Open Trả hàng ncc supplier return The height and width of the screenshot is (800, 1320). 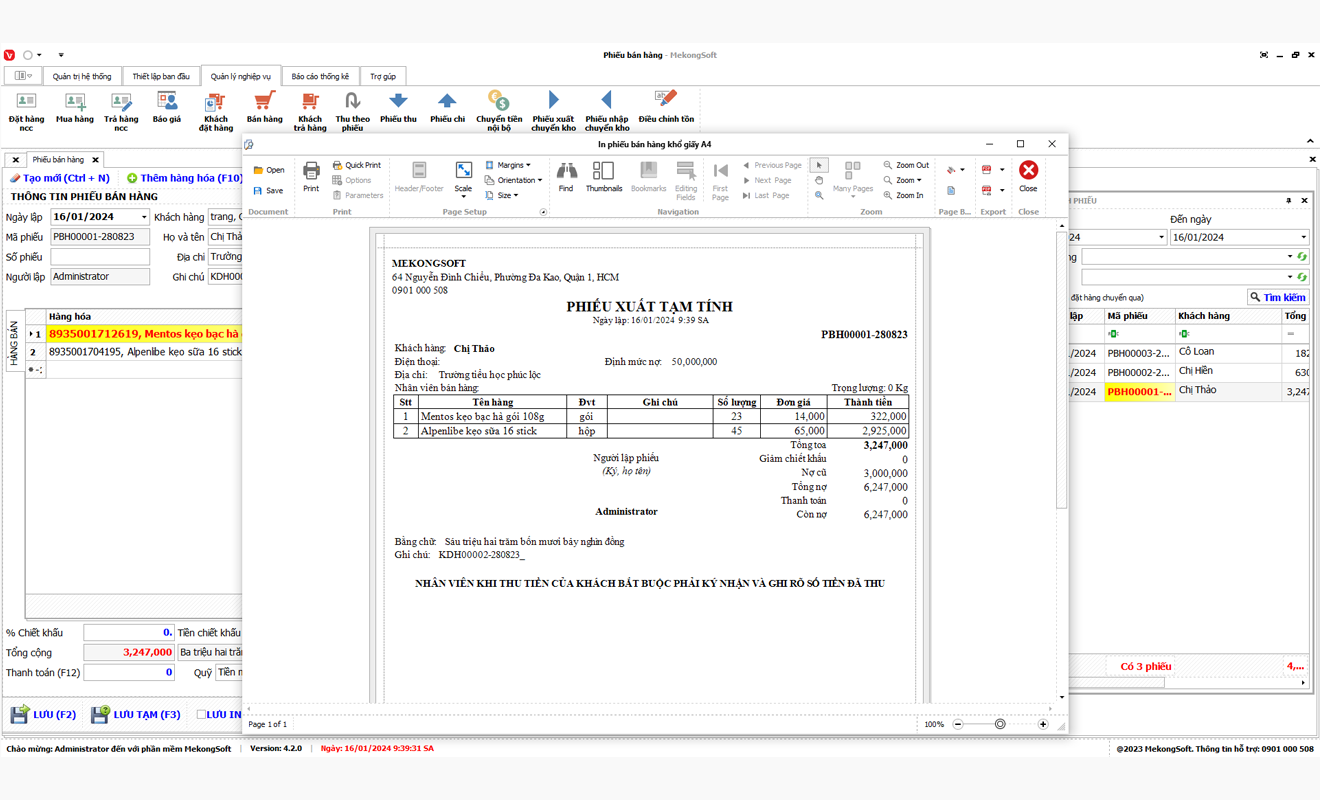point(121,112)
